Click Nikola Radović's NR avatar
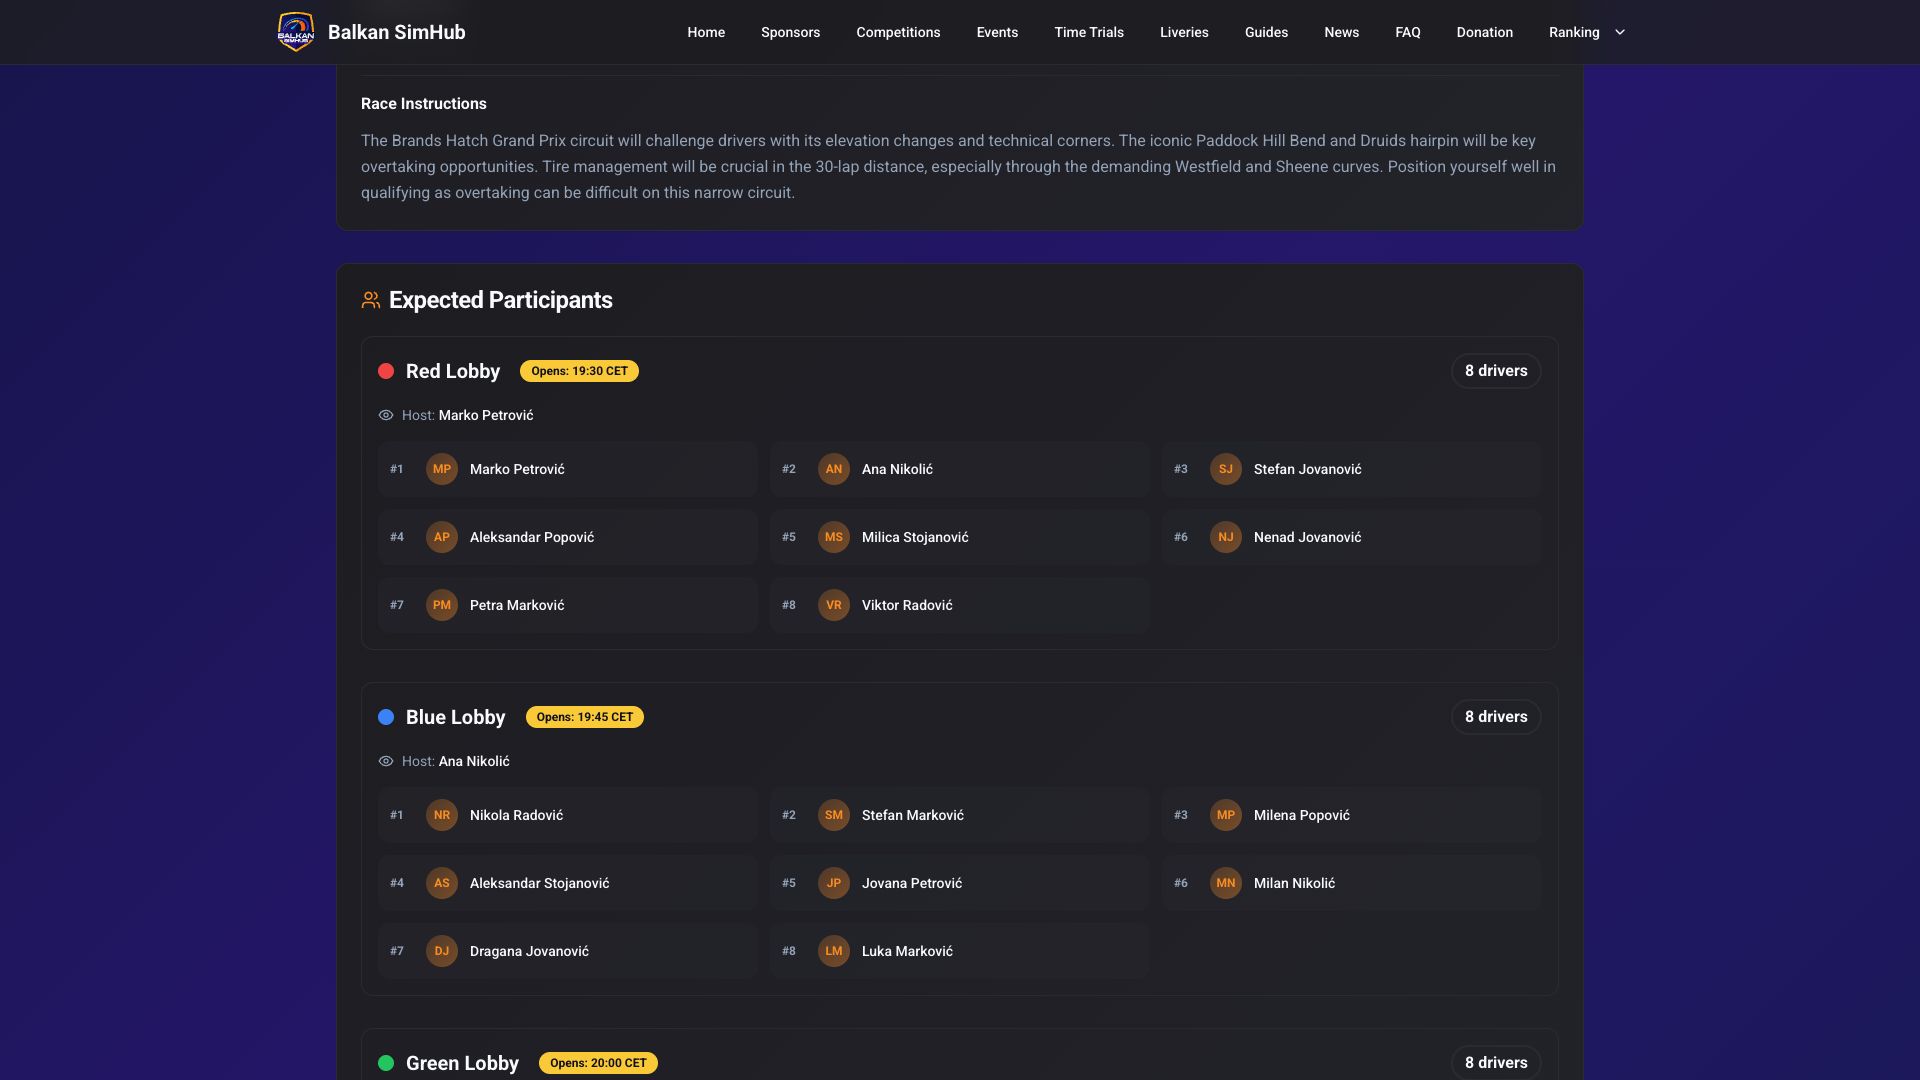 click(441, 815)
